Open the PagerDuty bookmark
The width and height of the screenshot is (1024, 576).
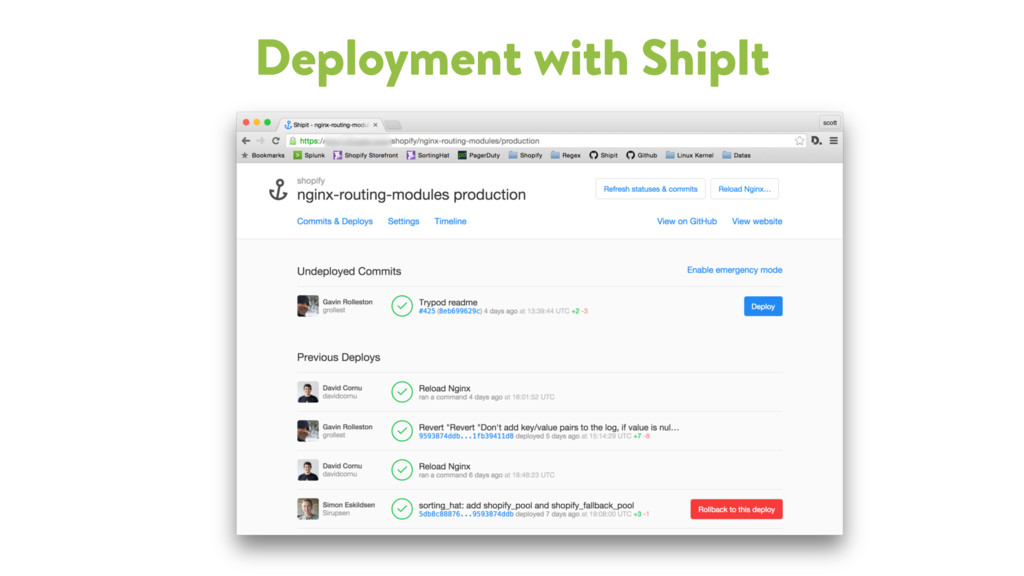coord(479,155)
